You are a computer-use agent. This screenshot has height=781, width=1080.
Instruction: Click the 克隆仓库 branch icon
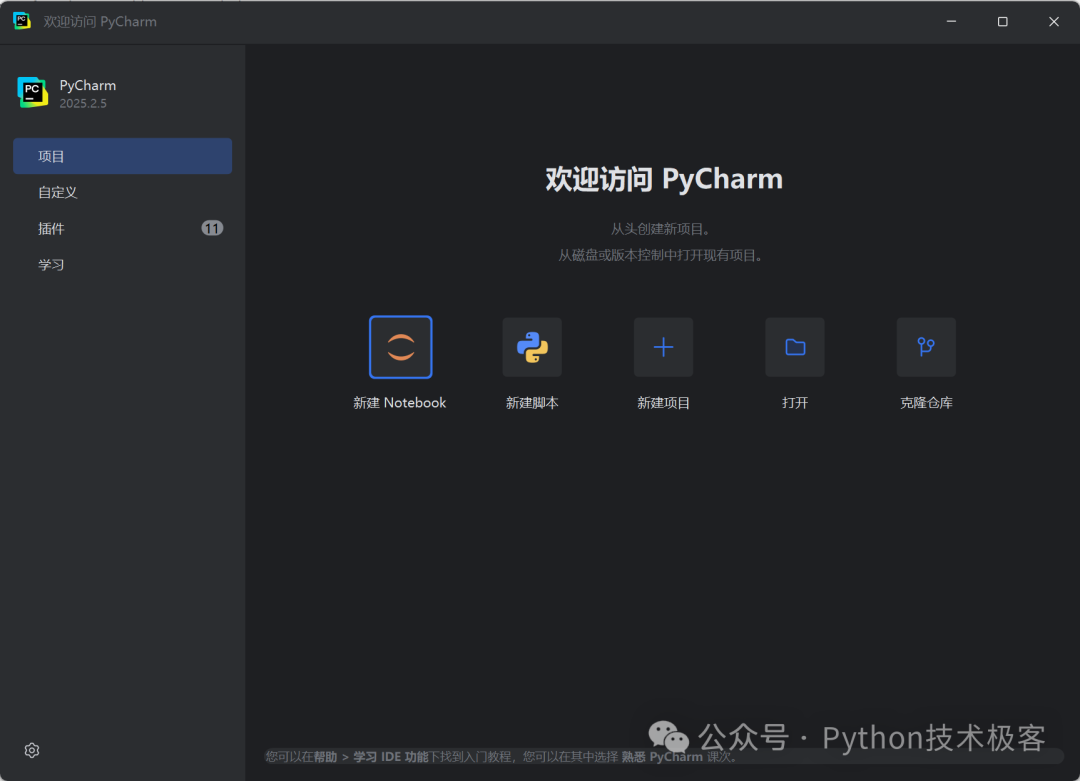(x=926, y=347)
